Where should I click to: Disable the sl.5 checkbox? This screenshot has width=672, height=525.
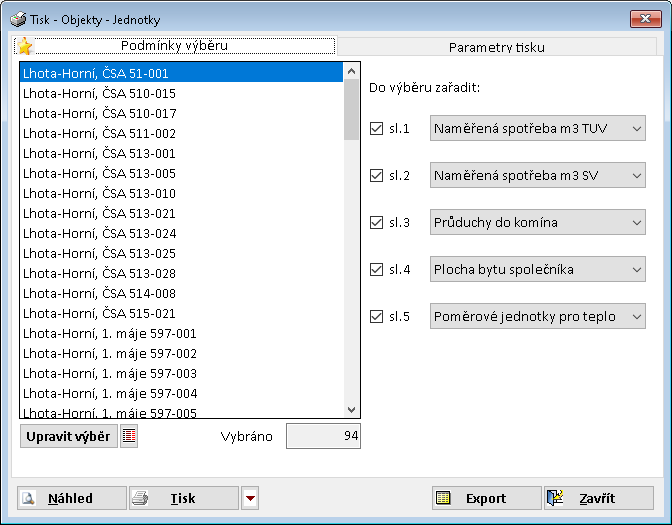[x=377, y=317]
